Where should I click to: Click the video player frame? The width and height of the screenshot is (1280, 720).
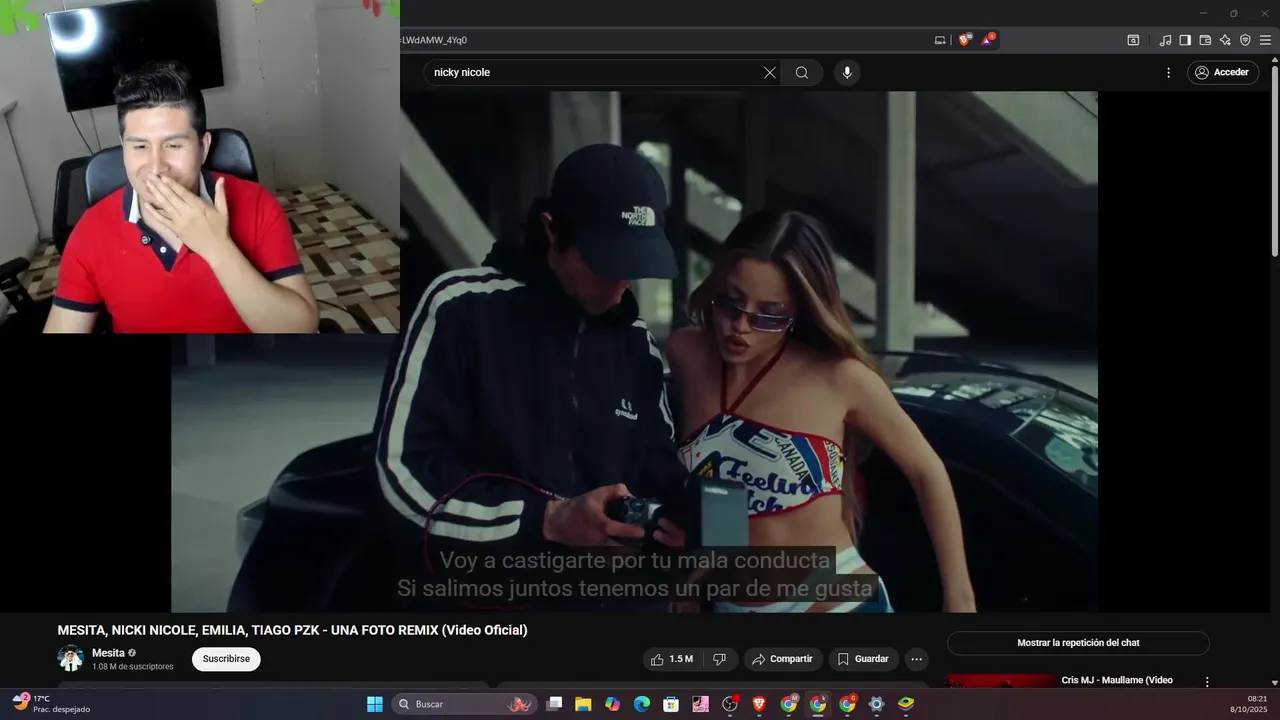tap(634, 352)
